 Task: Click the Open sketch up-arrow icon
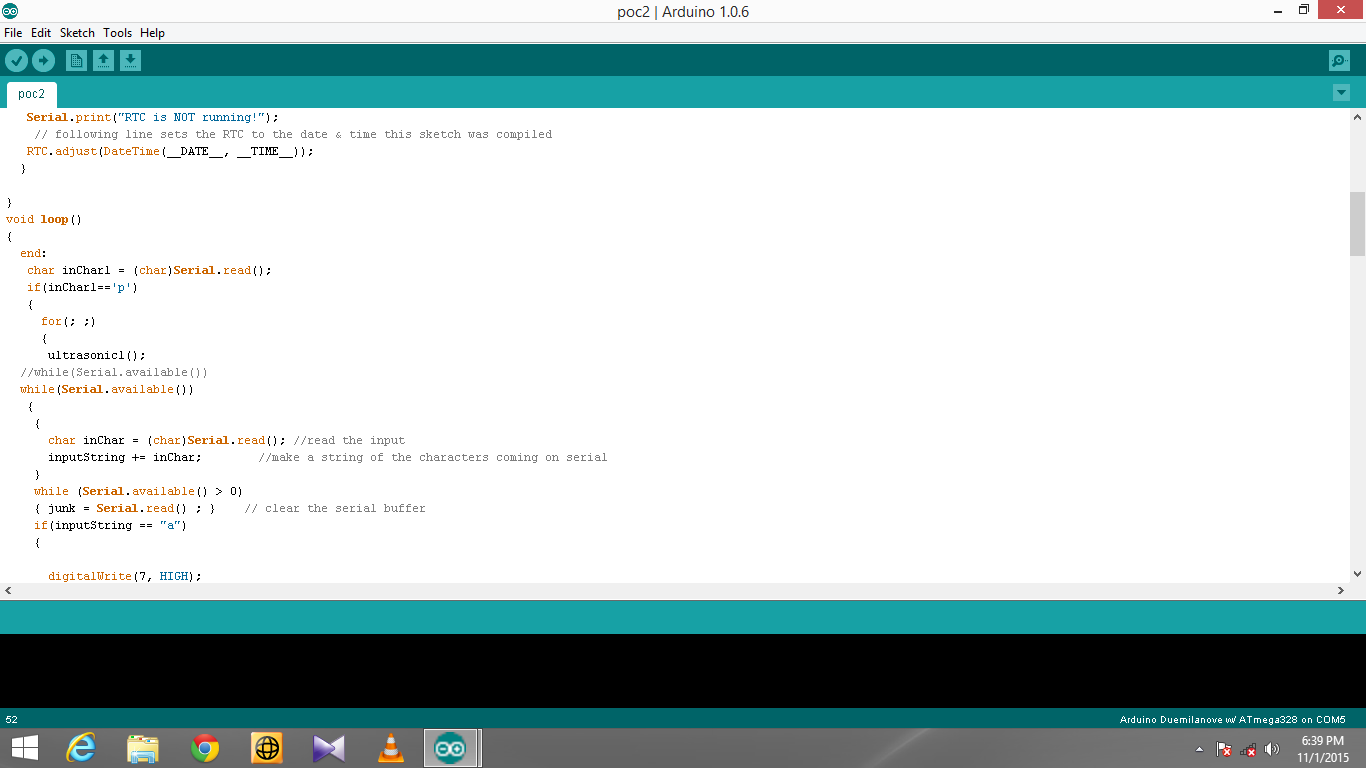103,61
